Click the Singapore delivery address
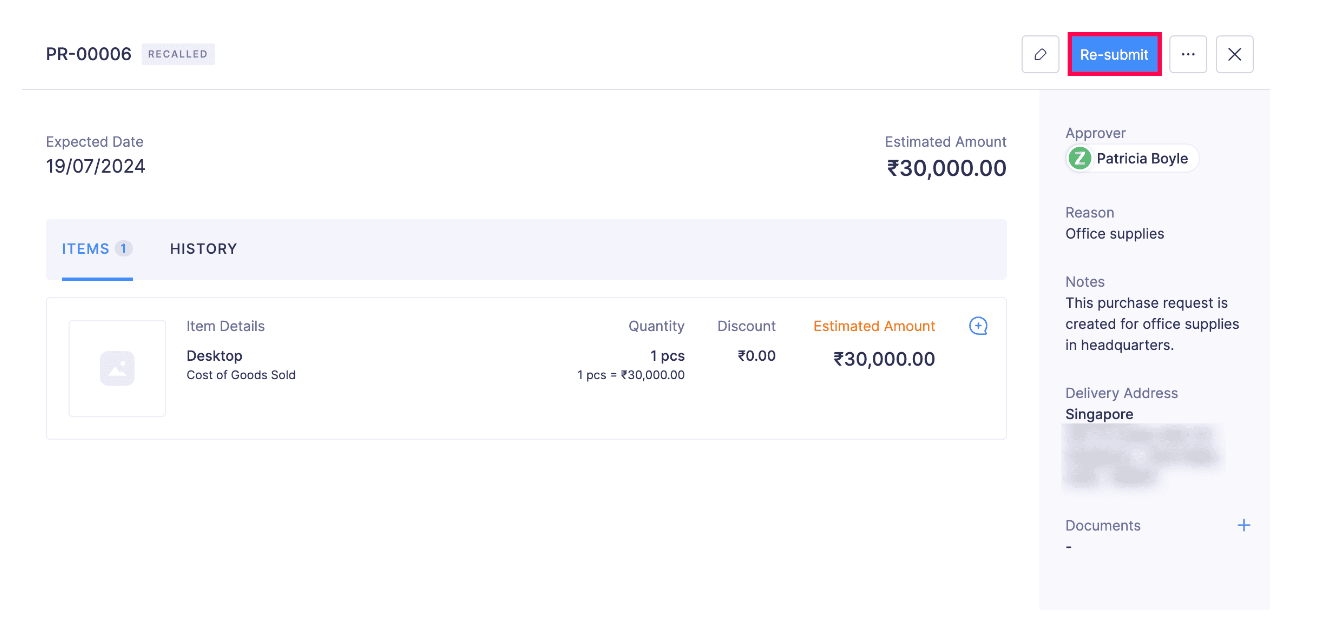The width and height of the screenshot is (1320, 628). (x=1099, y=414)
